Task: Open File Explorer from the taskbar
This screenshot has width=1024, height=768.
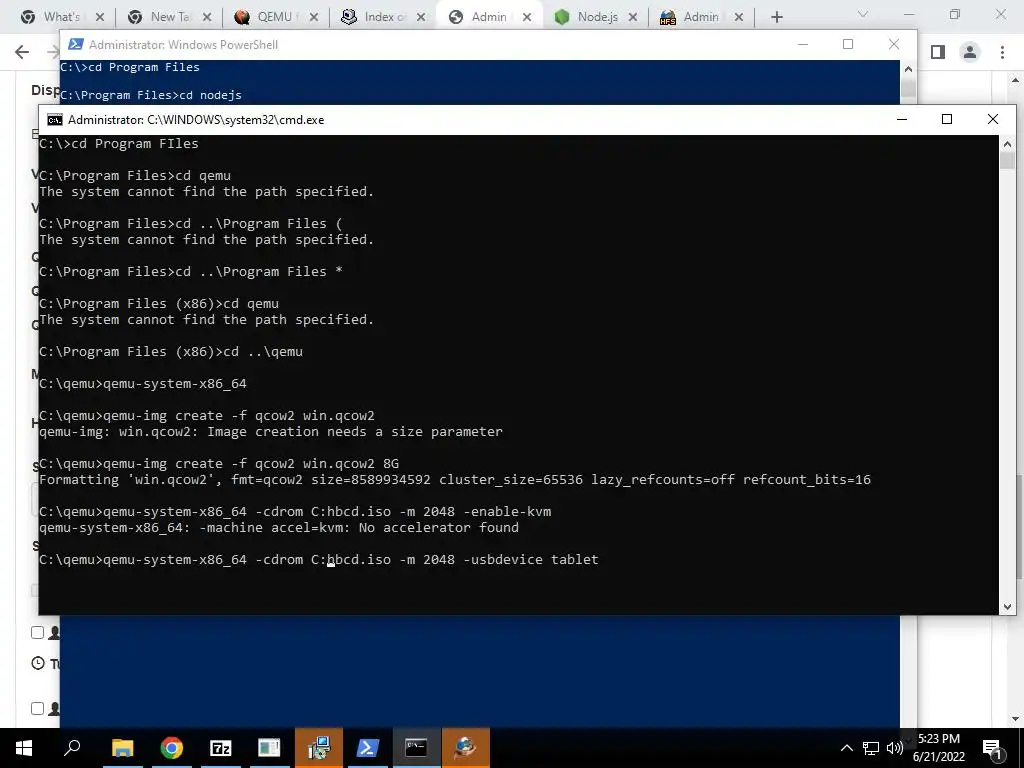Action: 122,747
